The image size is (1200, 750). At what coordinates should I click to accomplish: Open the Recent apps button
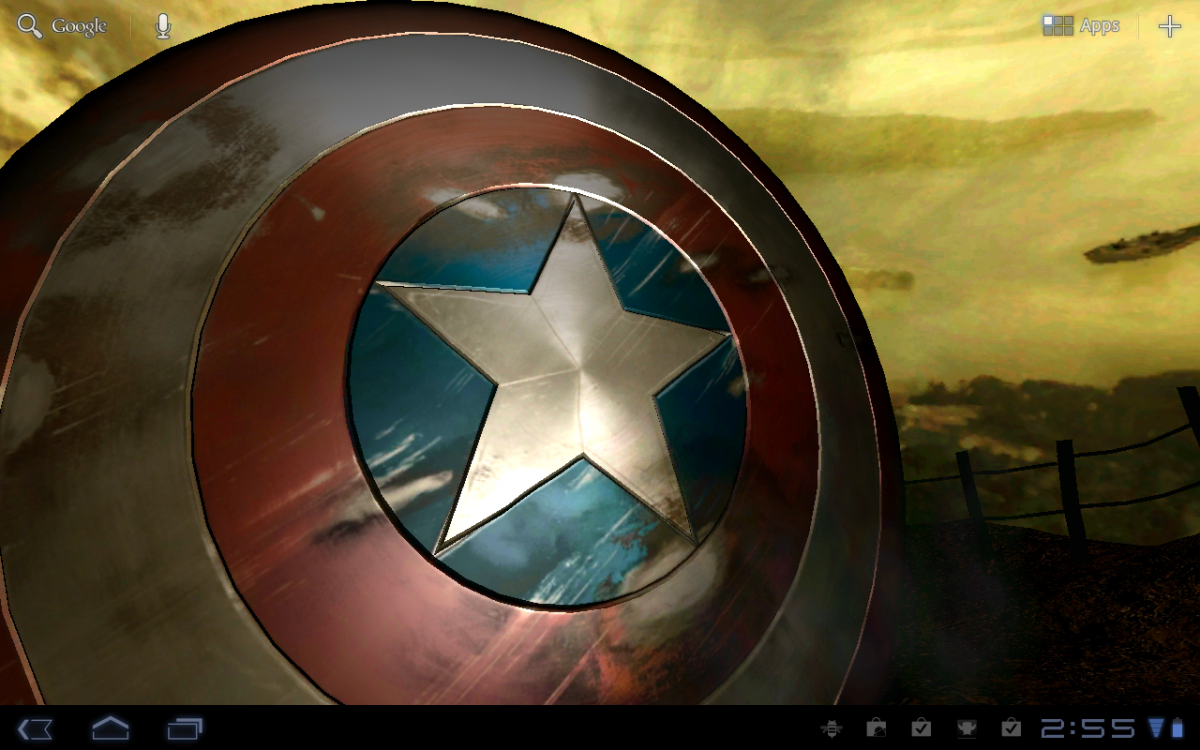pyautogui.click(x=185, y=728)
